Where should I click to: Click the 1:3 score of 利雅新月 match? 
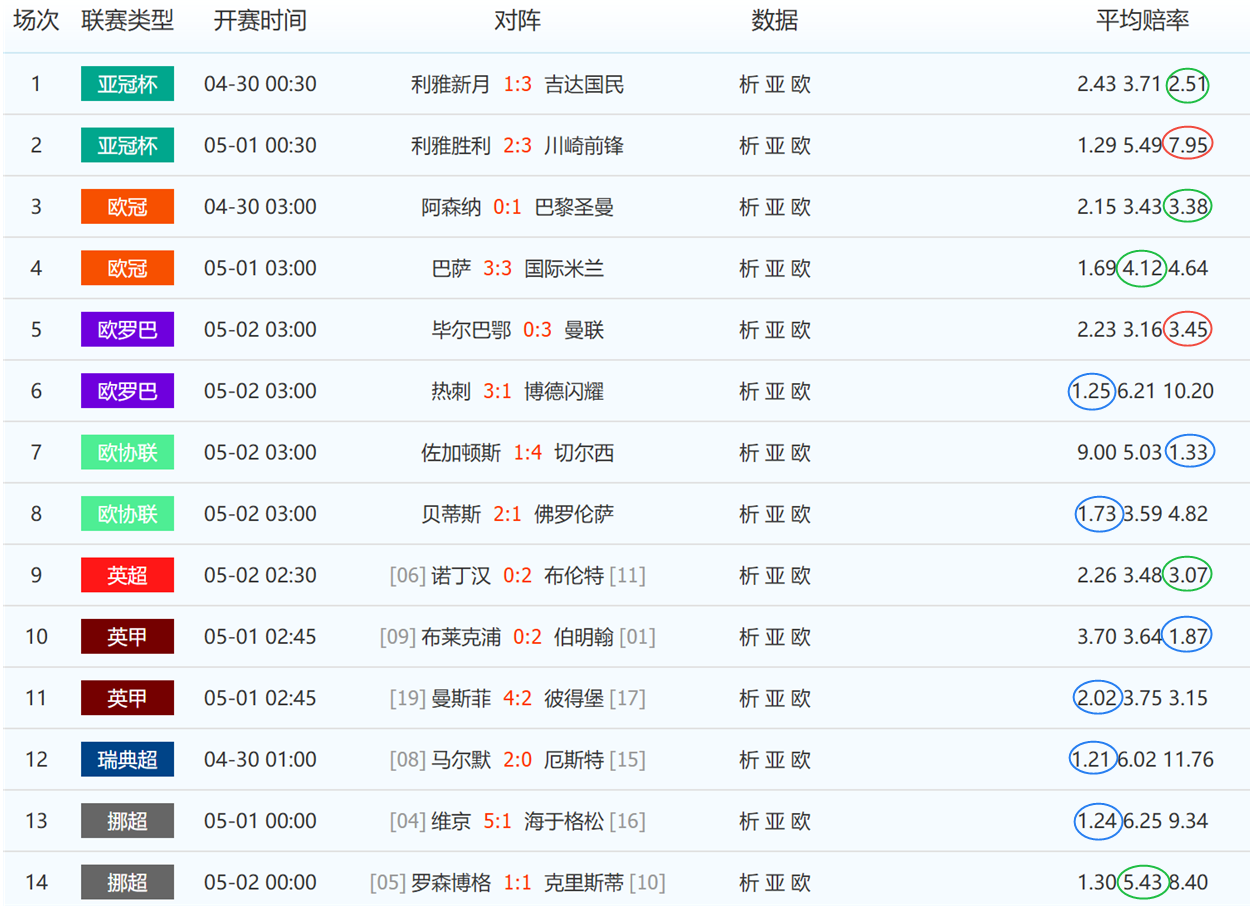pyautogui.click(x=517, y=85)
